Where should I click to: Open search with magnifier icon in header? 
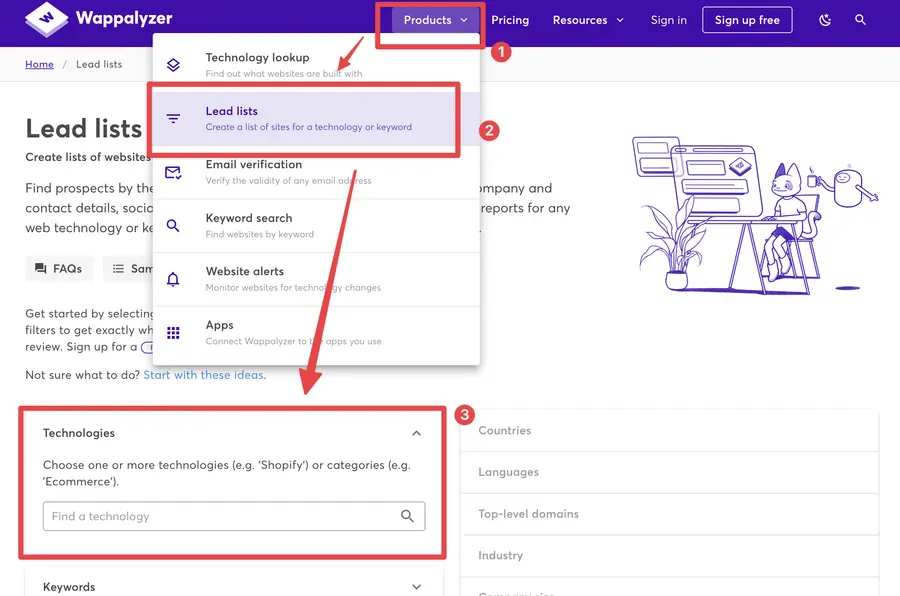coord(860,20)
